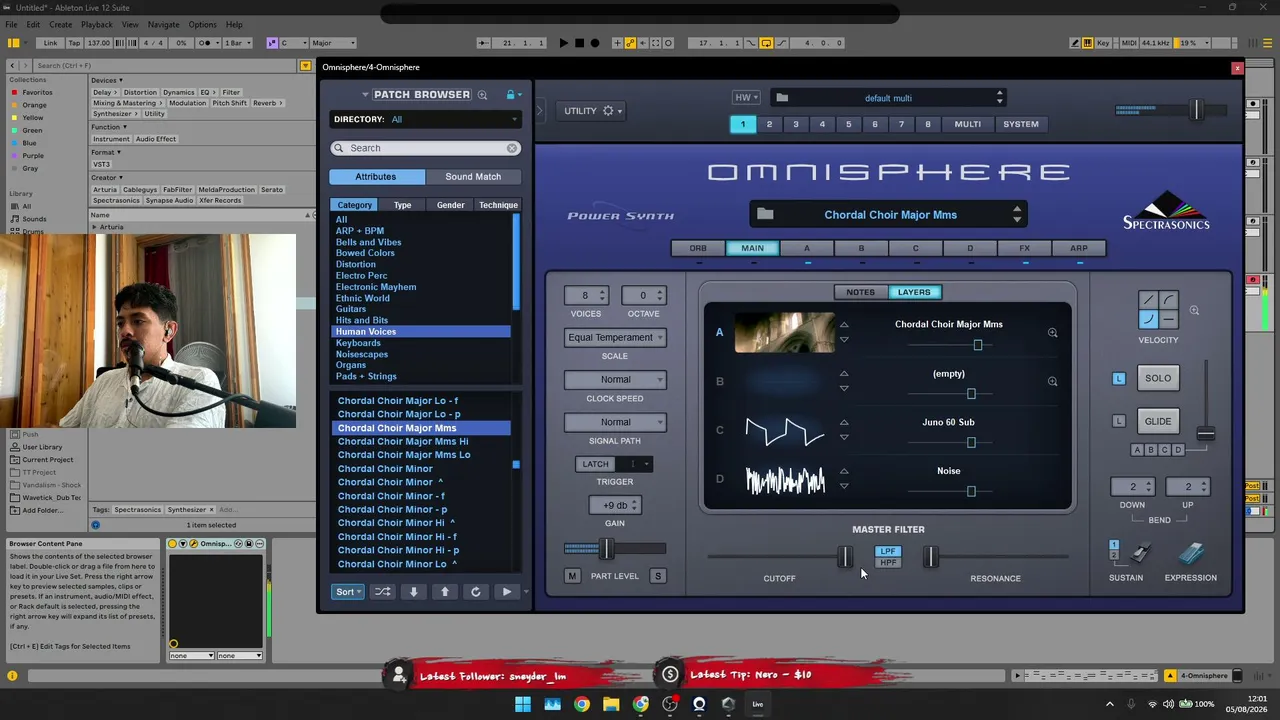Adjust the Master Filter Cutoff slider

tap(845, 557)
